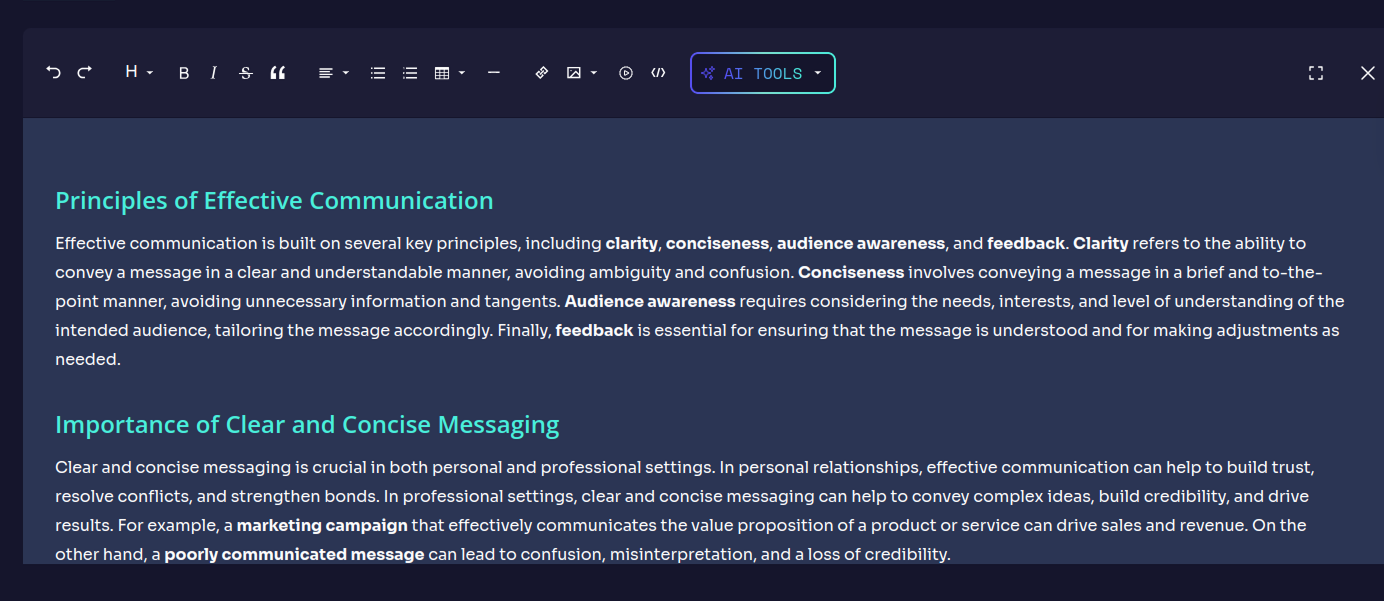The image size is (1384, 601).
Task: Click the Importance of Clear and Concise Messaging heading
Action: (307, 425)
